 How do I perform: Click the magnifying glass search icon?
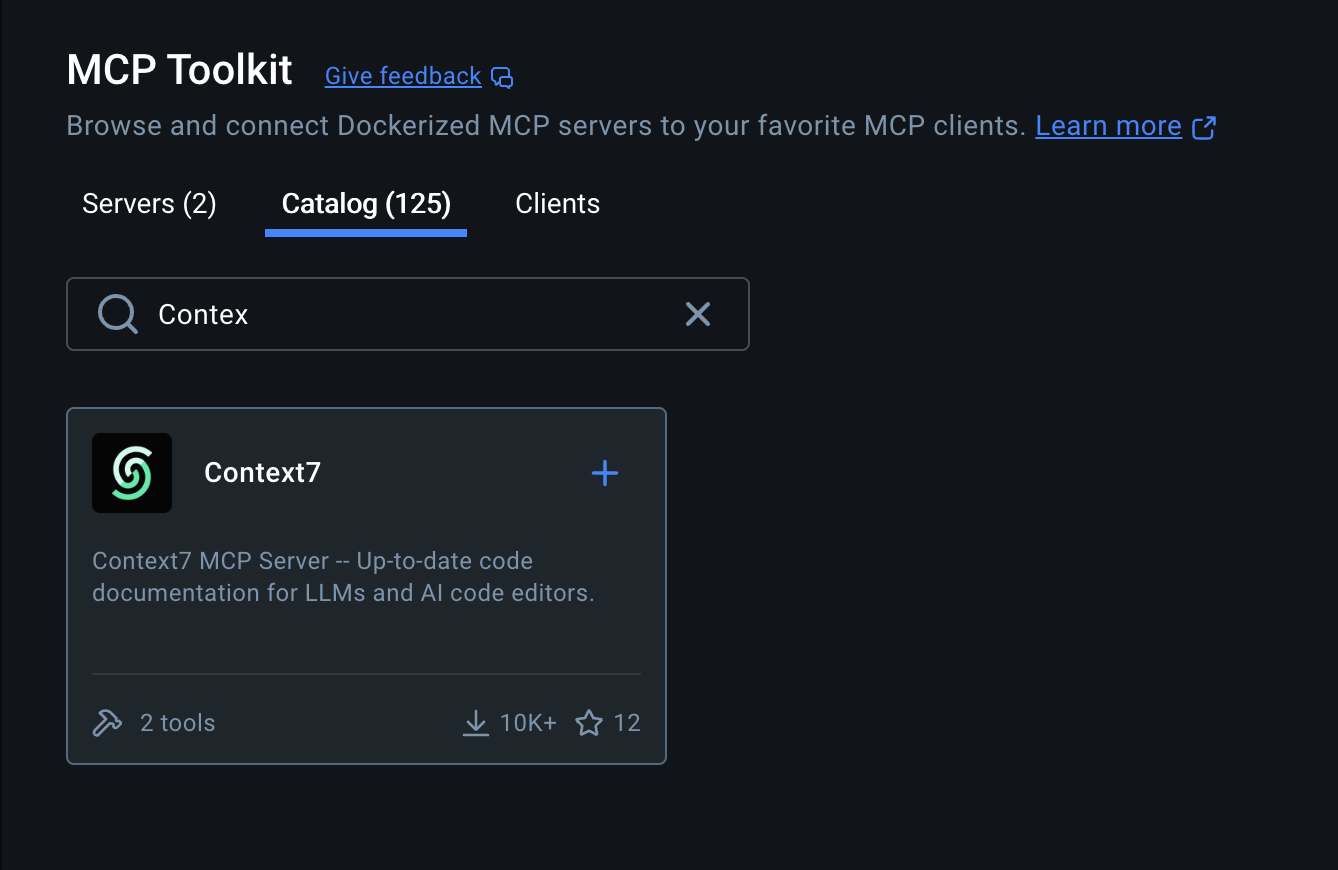click(118, 314)
